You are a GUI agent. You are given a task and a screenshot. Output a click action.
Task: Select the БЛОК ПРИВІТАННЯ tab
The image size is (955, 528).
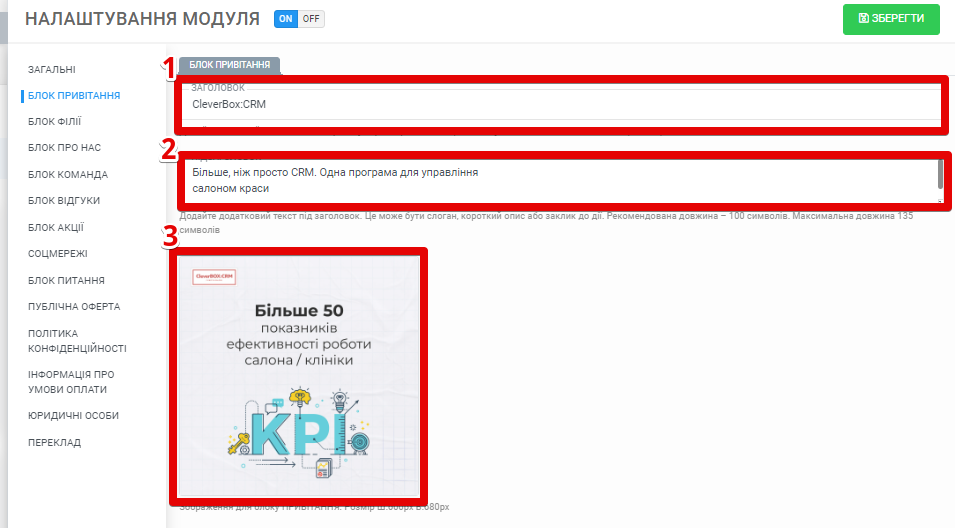coord(230,65)
